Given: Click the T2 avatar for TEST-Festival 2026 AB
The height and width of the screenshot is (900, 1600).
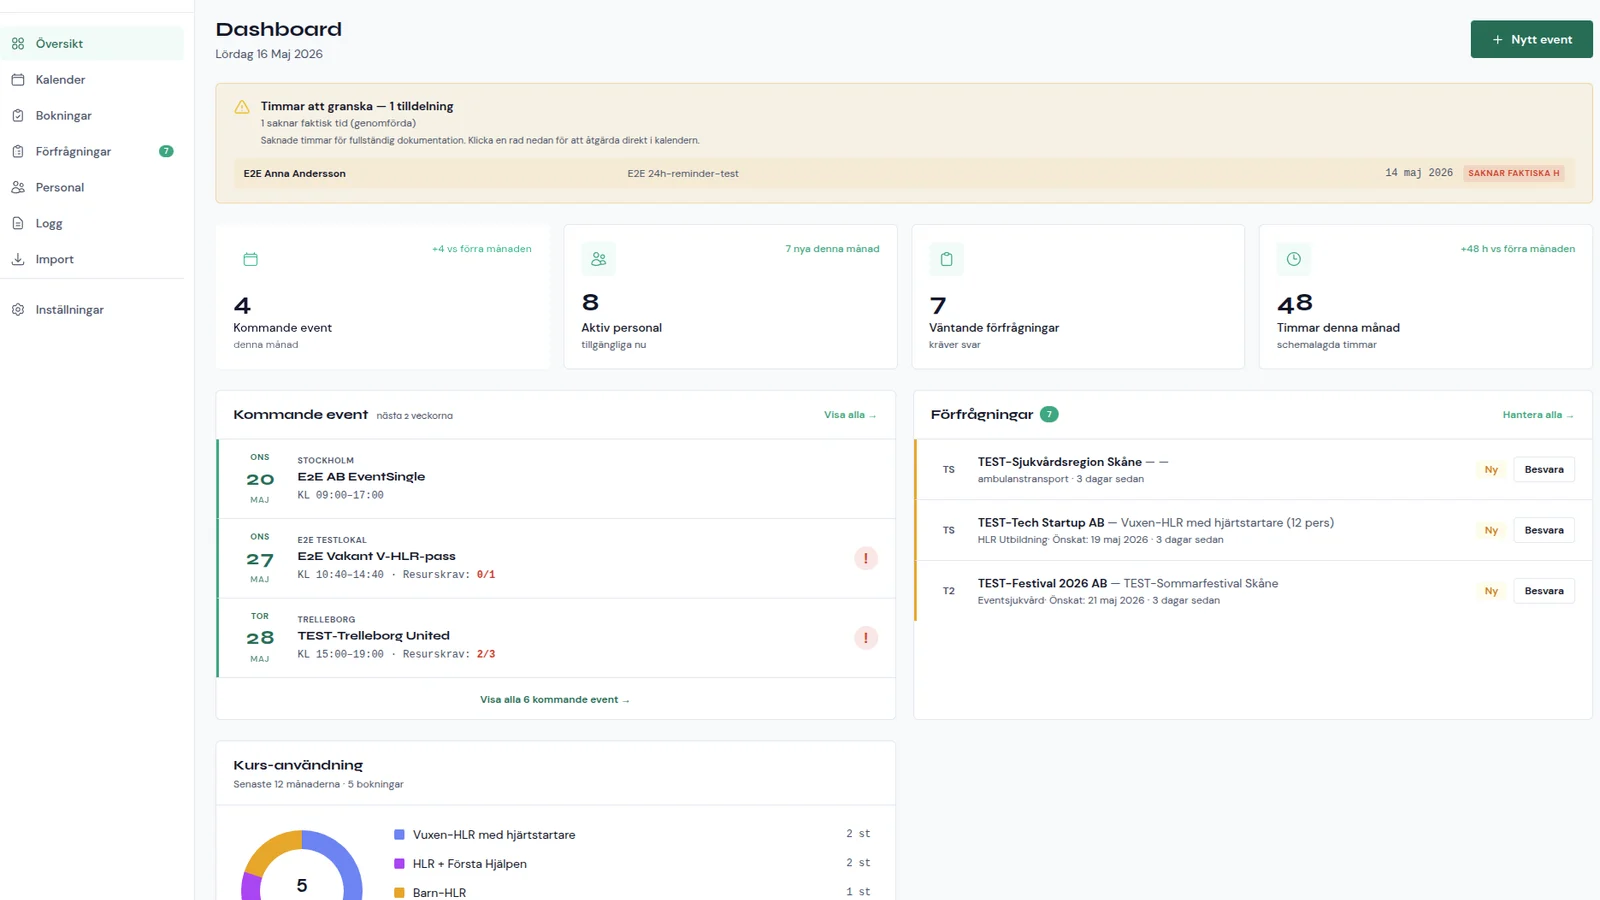Looking at the screenshot, I should coord(949,592).
